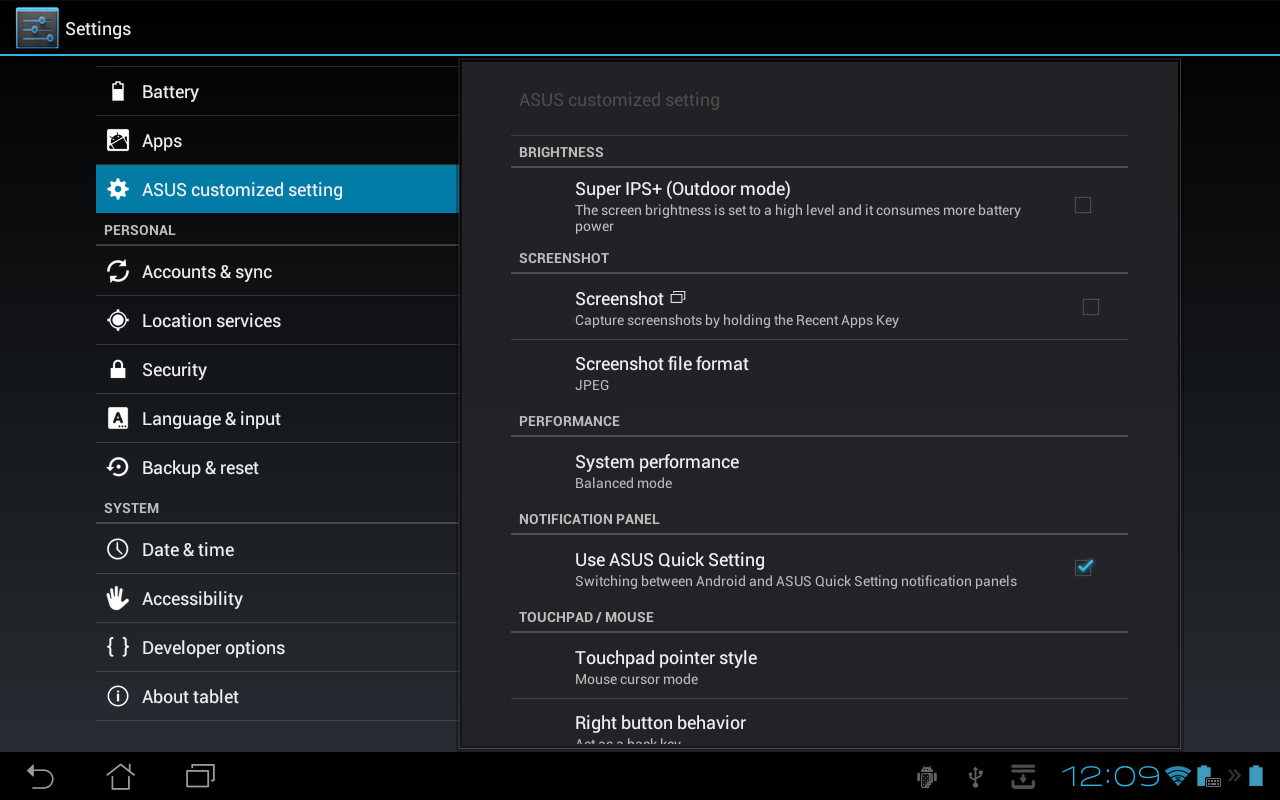Screen dimensions: 1280x800
Task: Go to Accessibility settings
Action: click(277, 599)
